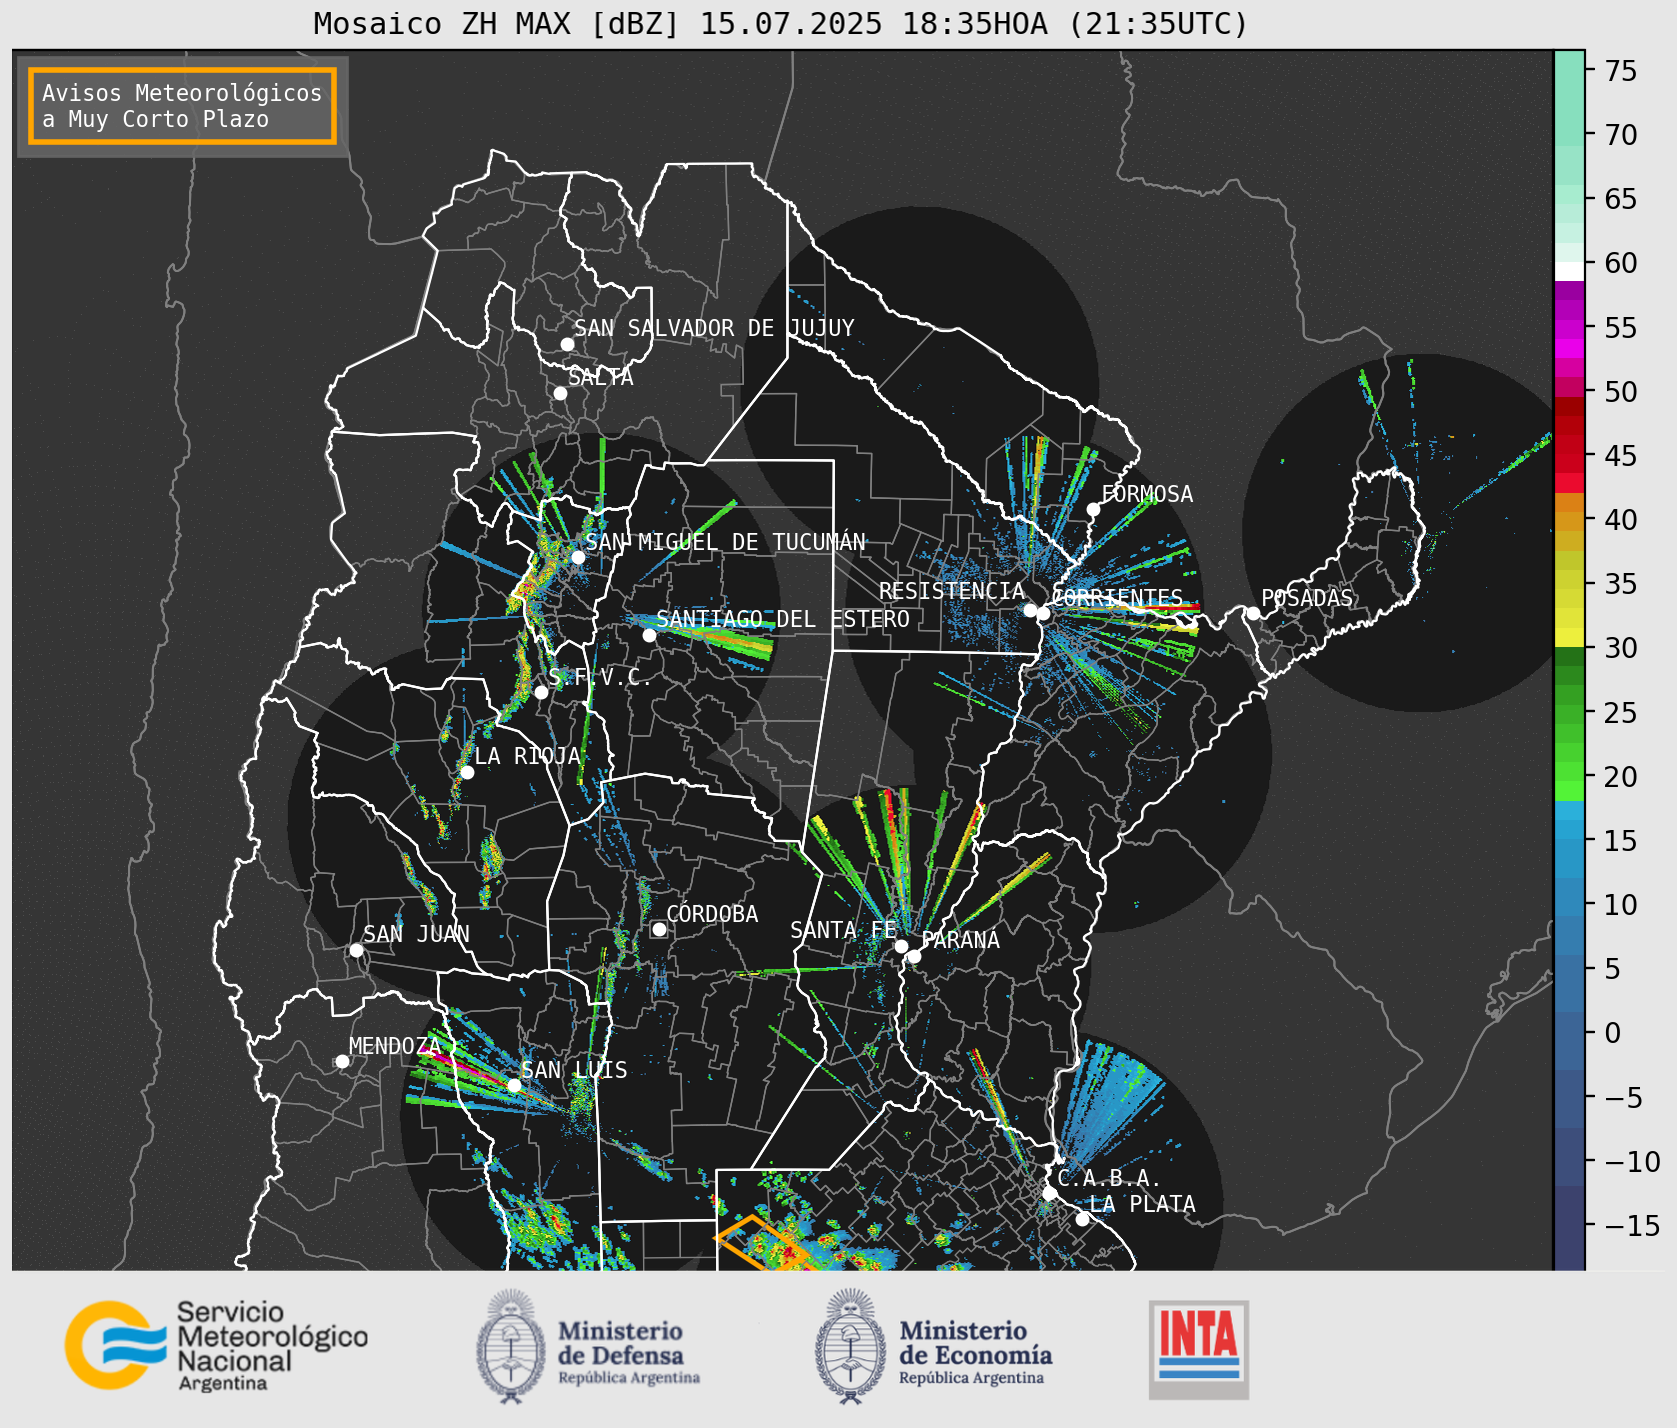Click the Ministerio de Economía logo
The width and height of the screenshot is (1677, 1428).
(x=933, y=1346)
